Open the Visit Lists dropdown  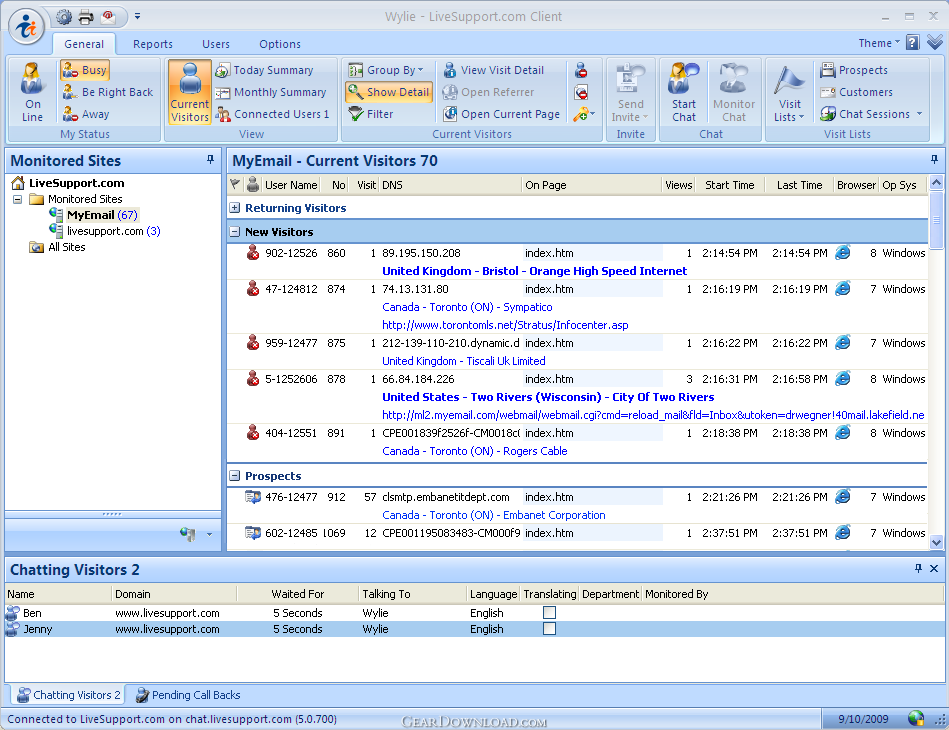(x=789, y=92)
